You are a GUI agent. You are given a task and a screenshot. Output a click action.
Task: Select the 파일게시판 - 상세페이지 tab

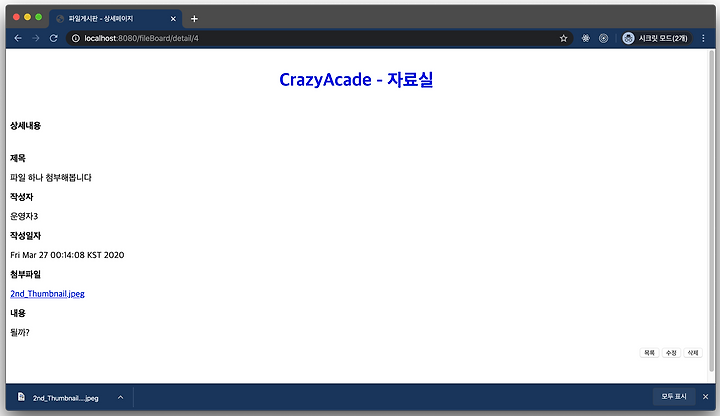[116, 19]
